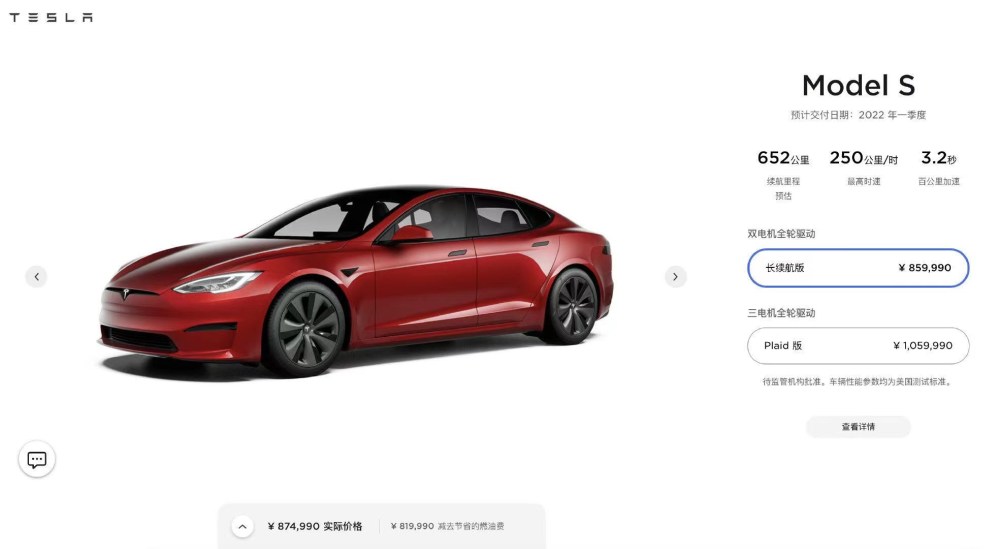Open the chat support bubble
This screenshot has width=1000, height=549.
click(x=37, y=459)
